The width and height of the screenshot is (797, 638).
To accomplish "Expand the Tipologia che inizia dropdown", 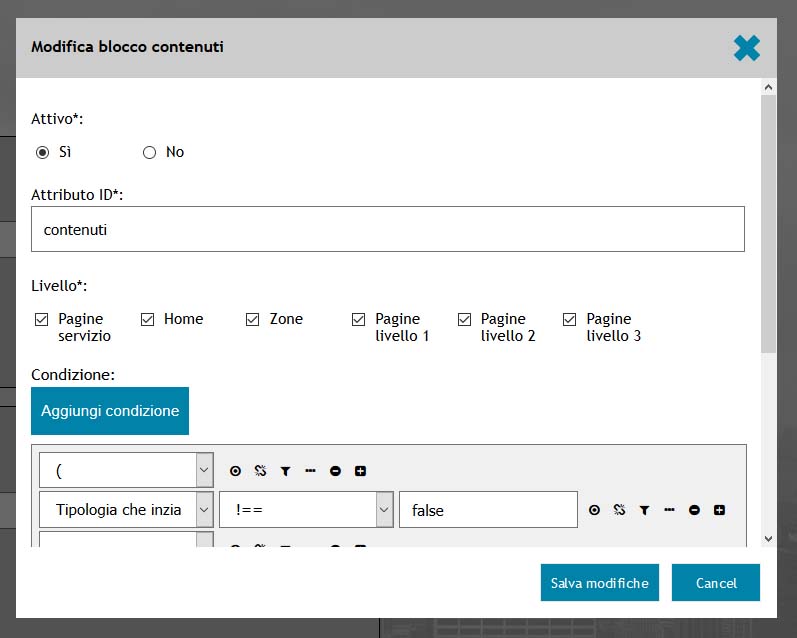I will tap(126, 510).
